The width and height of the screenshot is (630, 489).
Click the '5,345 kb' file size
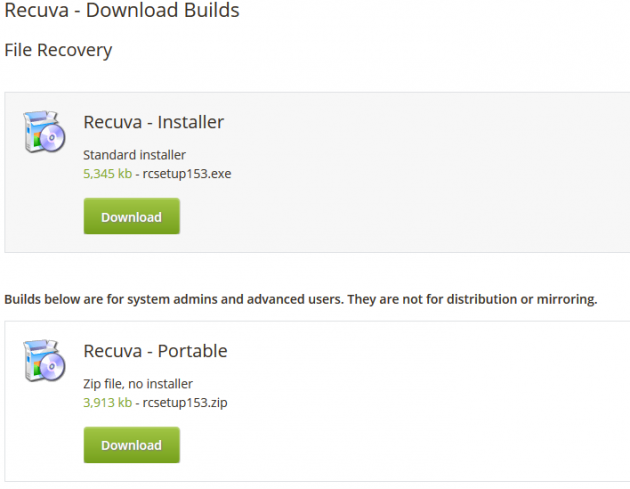point(107,174)
